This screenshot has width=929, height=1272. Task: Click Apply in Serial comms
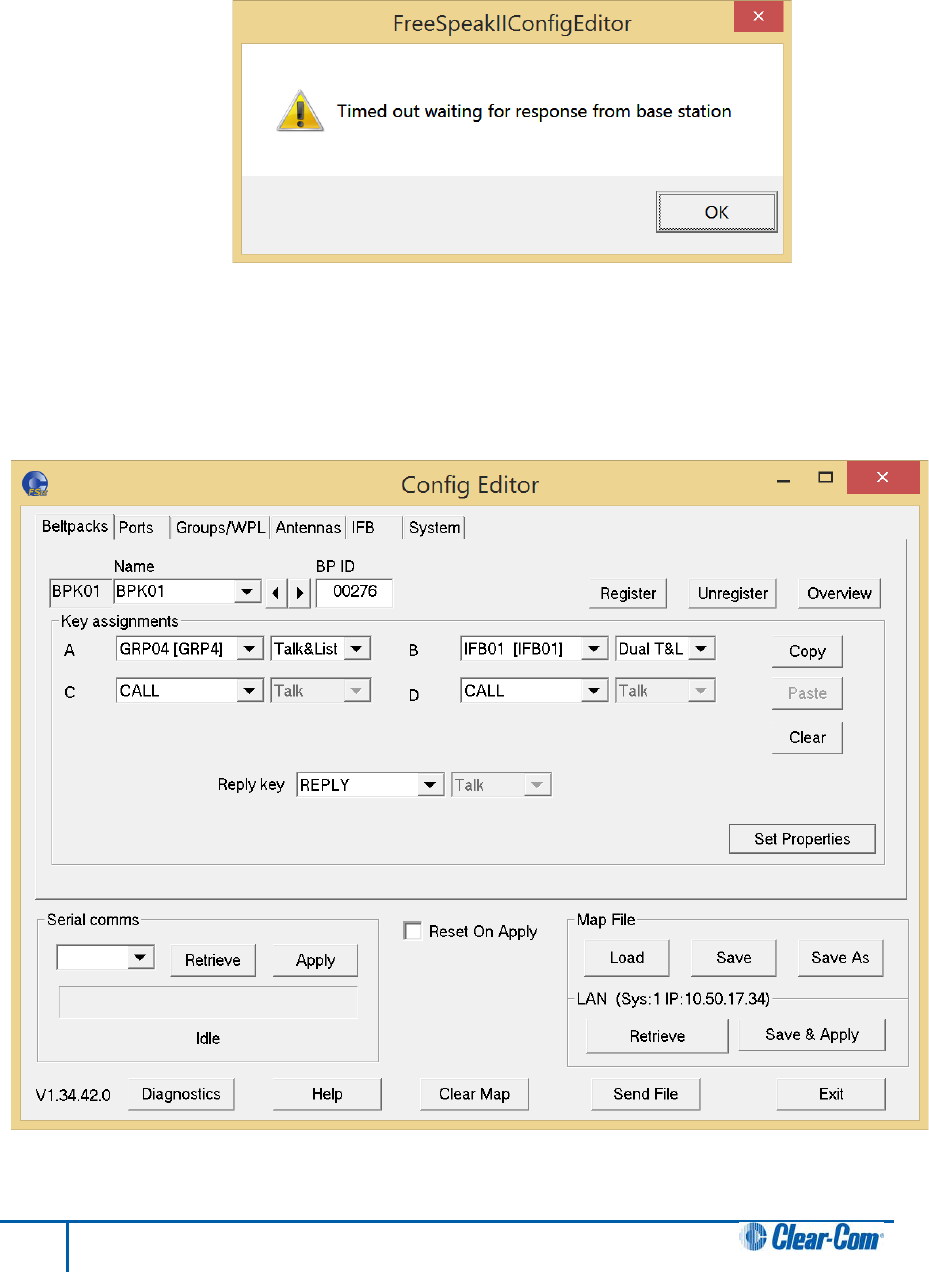tap(315, 960)
